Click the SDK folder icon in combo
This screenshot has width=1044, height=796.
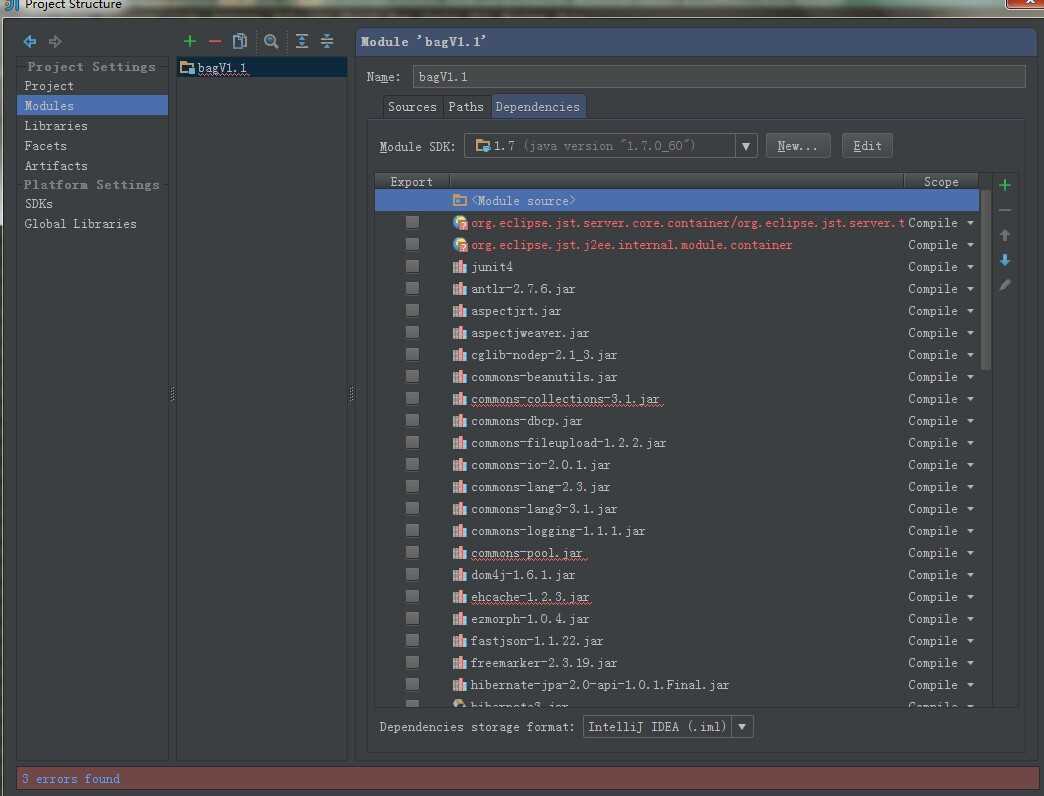click(x=483, y=146)
